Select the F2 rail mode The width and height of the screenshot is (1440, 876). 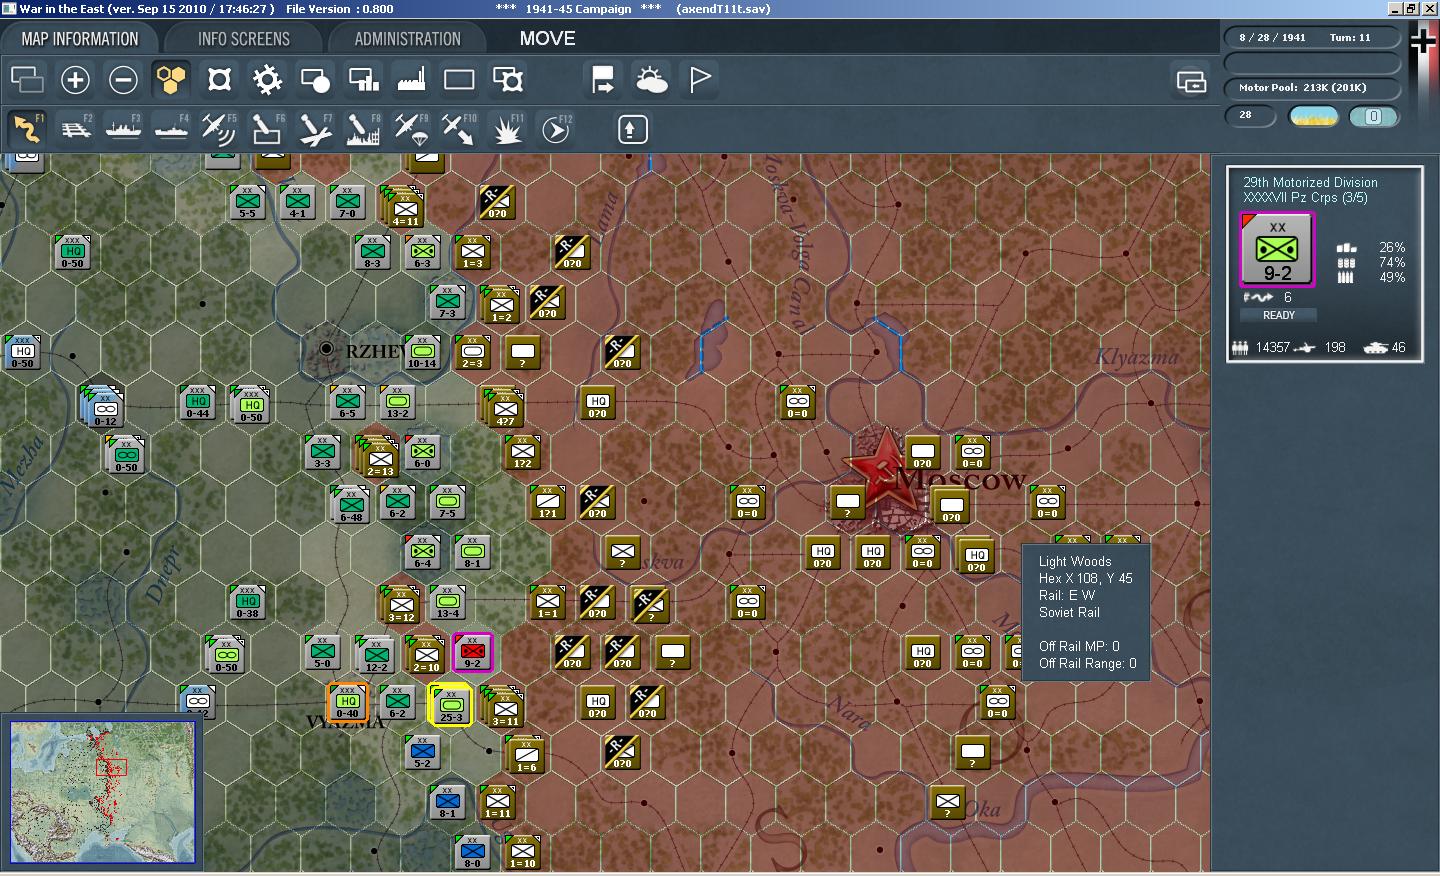coord(75,129)
